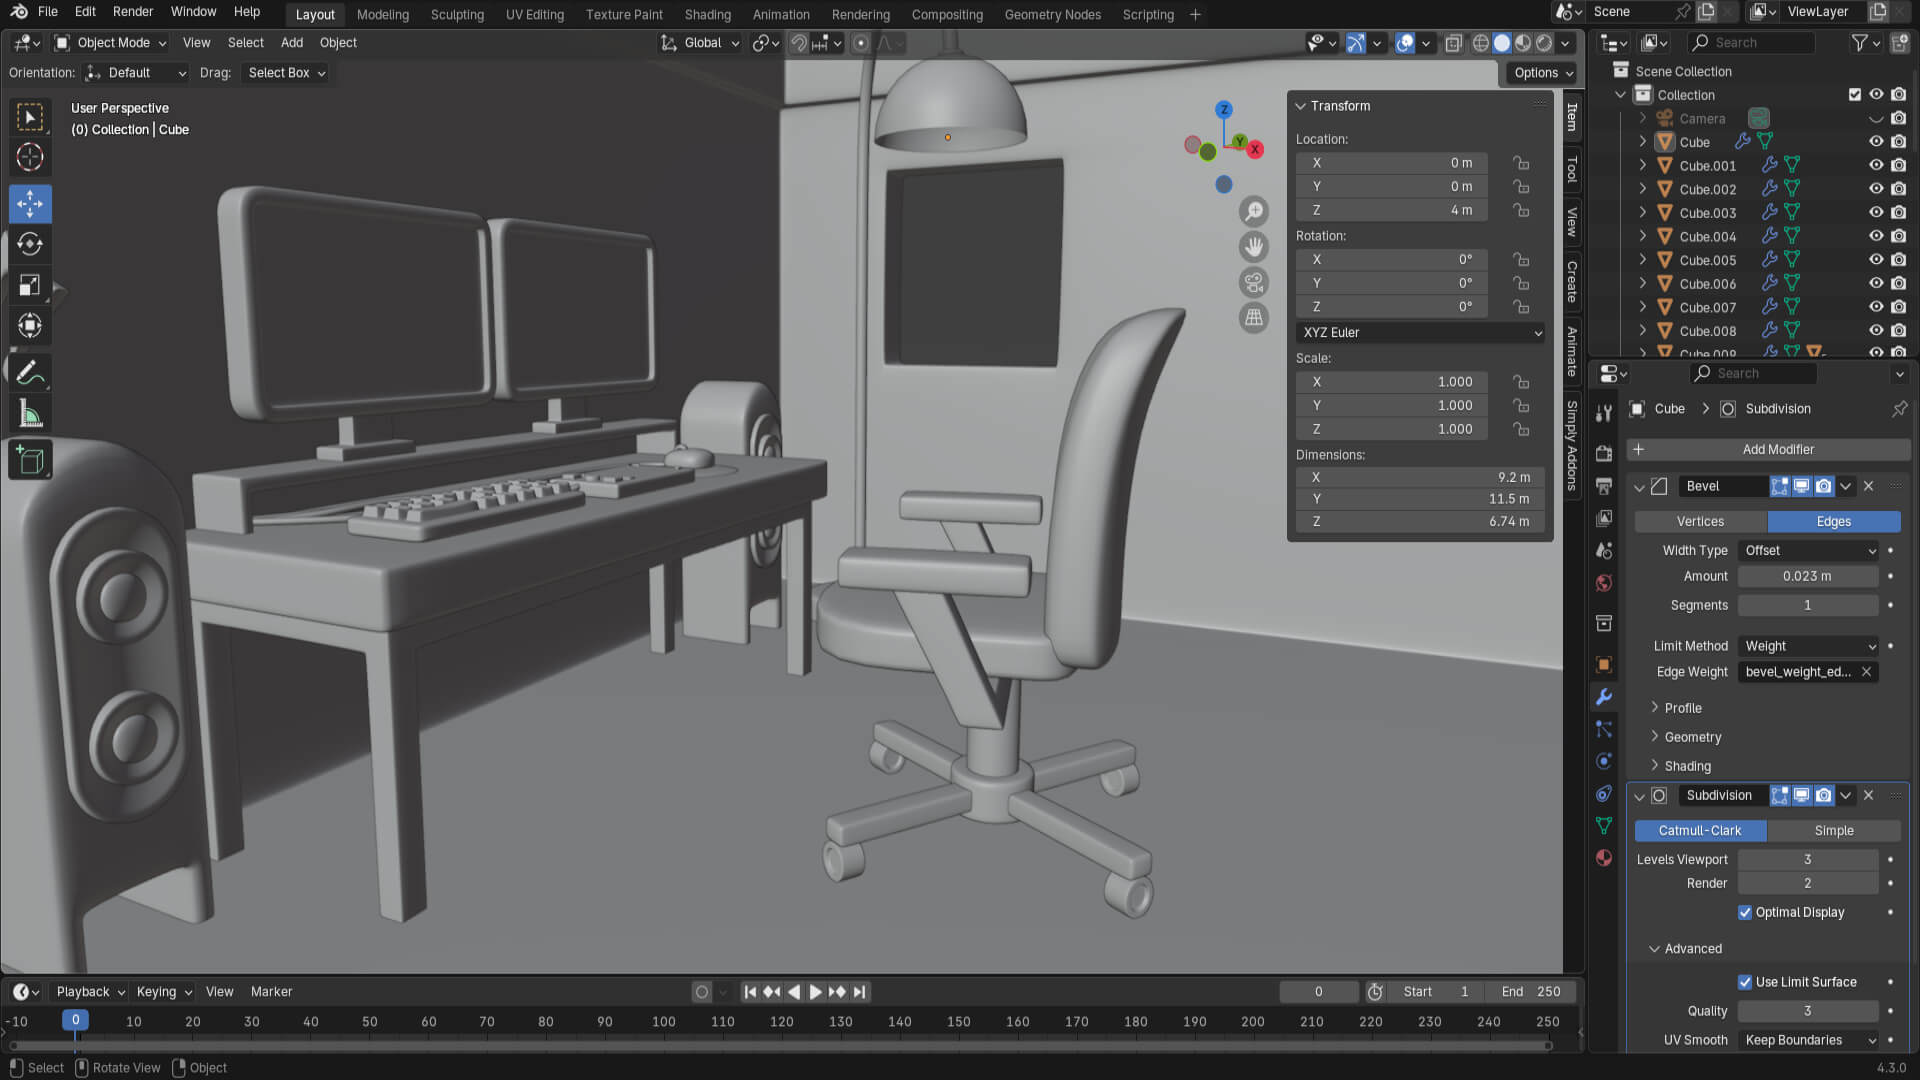1920x1080 pixels.
Task: Click the End frame field
Action: pyautogui.click(x=1531, y=992)
